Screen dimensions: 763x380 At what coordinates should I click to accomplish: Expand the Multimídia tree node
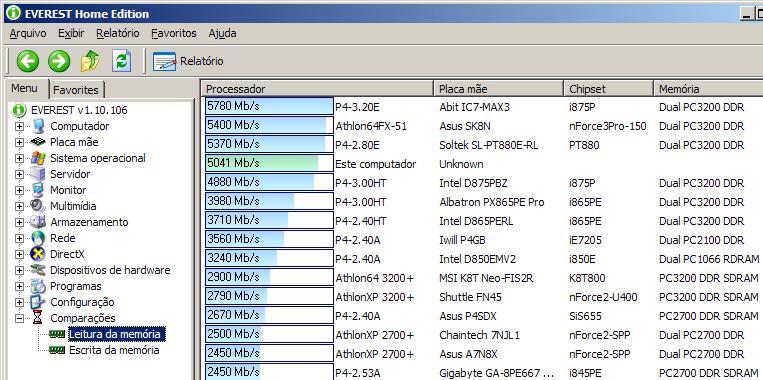19,206
